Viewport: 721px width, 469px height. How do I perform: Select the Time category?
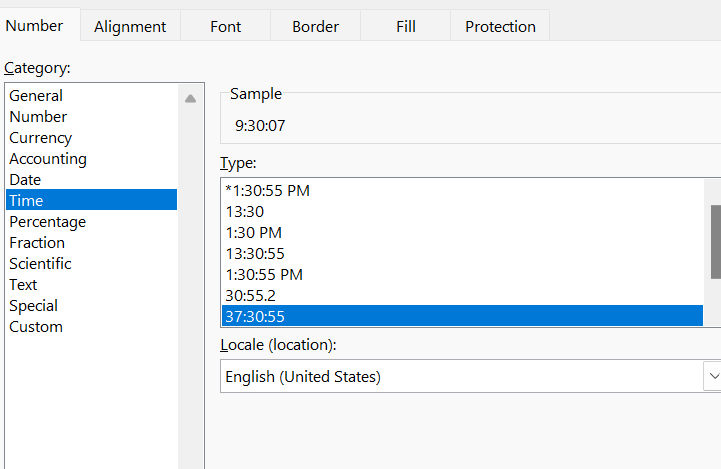[x=92, y=200]
